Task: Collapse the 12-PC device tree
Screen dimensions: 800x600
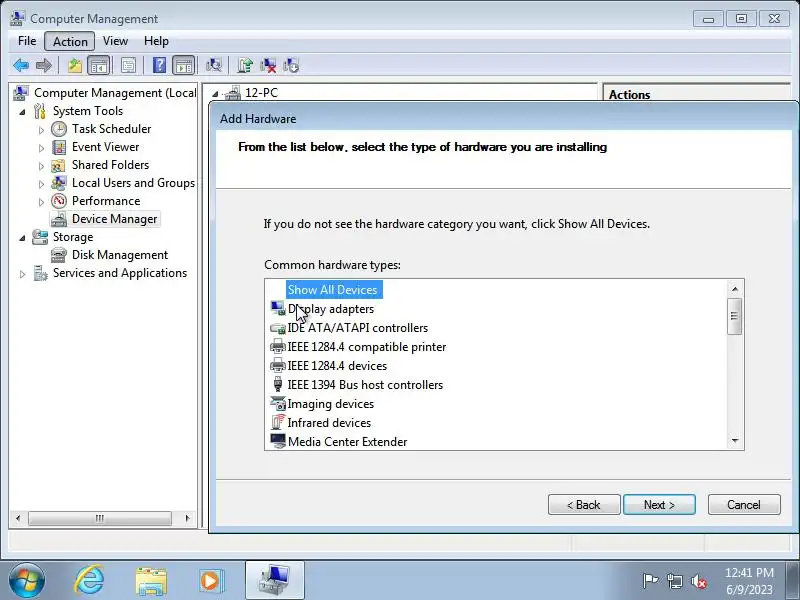Action: click(x=215, y=94)
